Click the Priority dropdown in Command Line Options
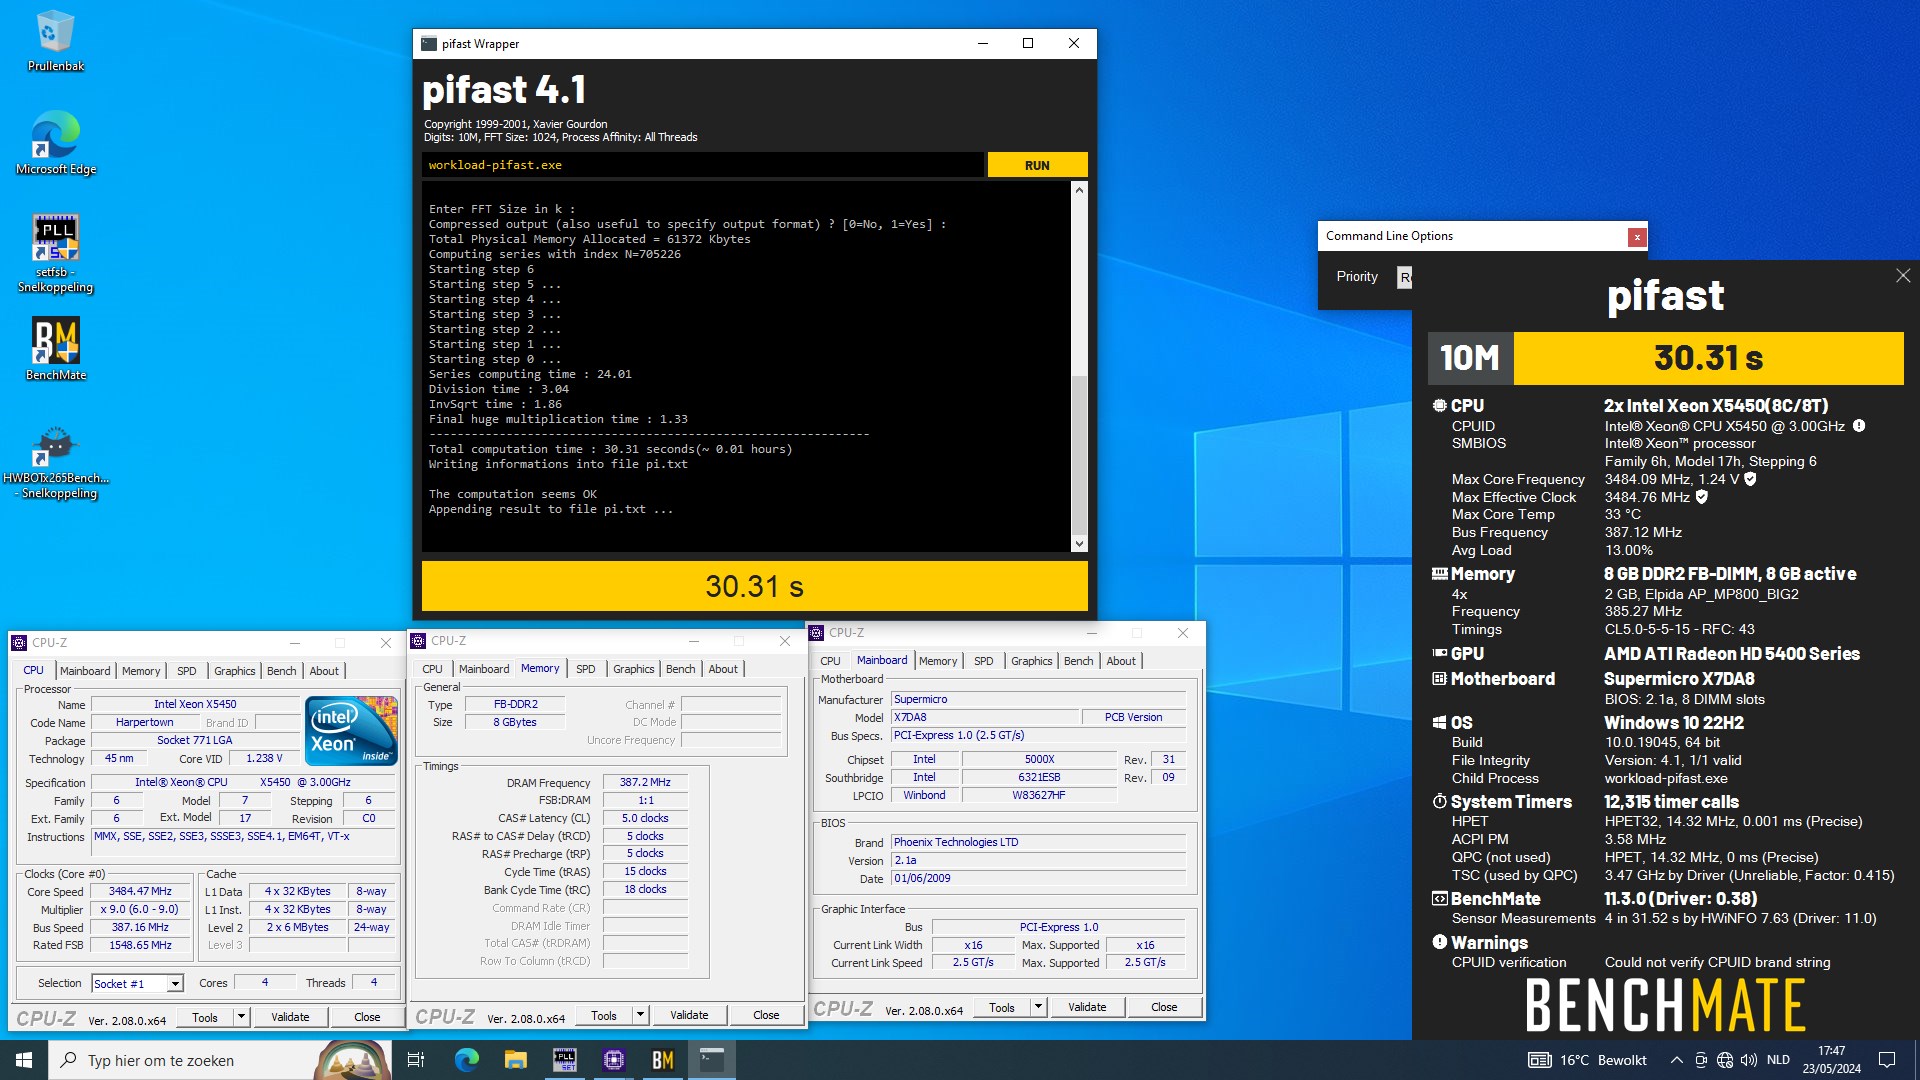 point(1405,277)
